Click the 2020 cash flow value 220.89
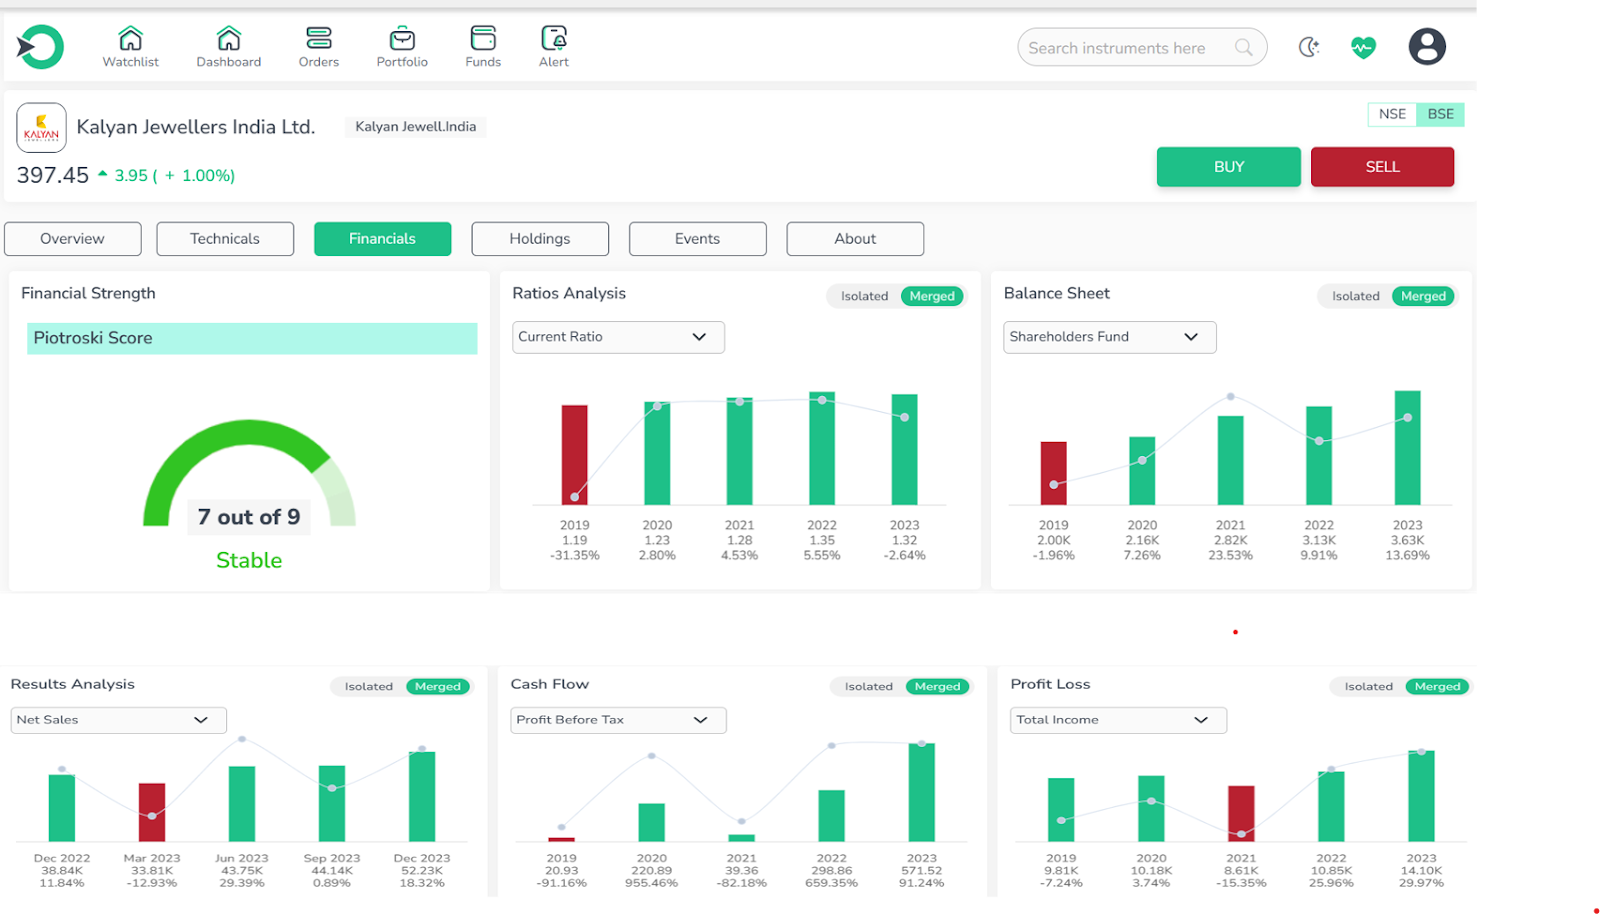 [x=651, y=871]
